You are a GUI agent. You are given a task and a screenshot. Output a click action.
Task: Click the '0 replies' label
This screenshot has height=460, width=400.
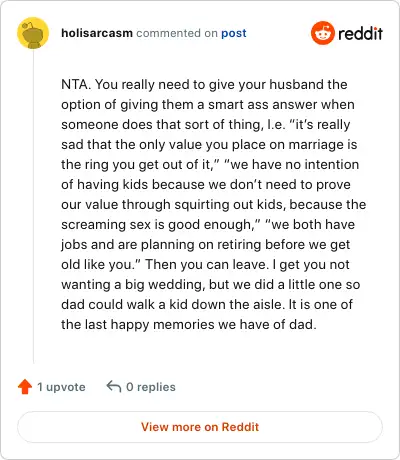tap(151, 387)
